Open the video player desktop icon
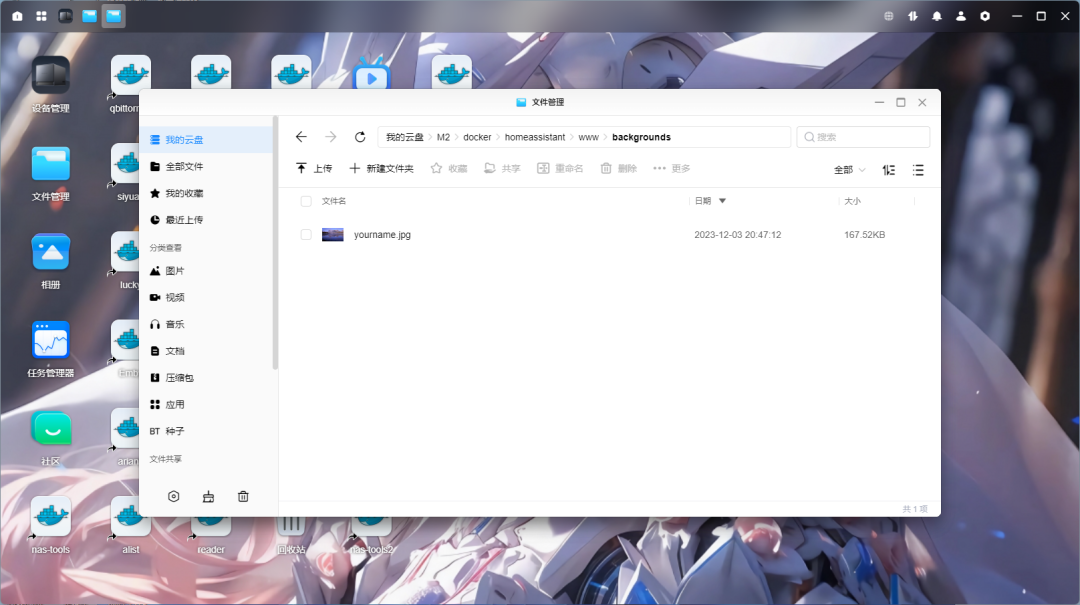The width and height of the screenshot is (1080, 605). [371, 73]
